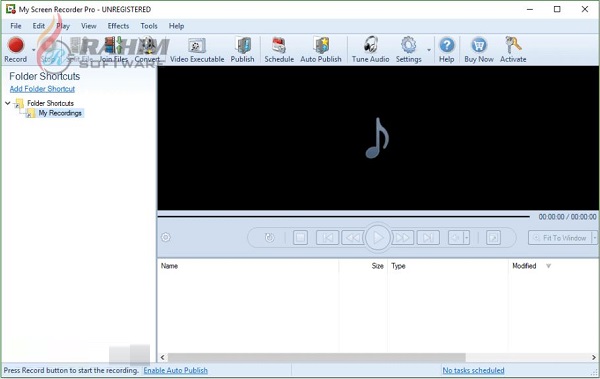600x379 pixels.
Task: Click the rewind button
Action: click(x=352, y=238)
